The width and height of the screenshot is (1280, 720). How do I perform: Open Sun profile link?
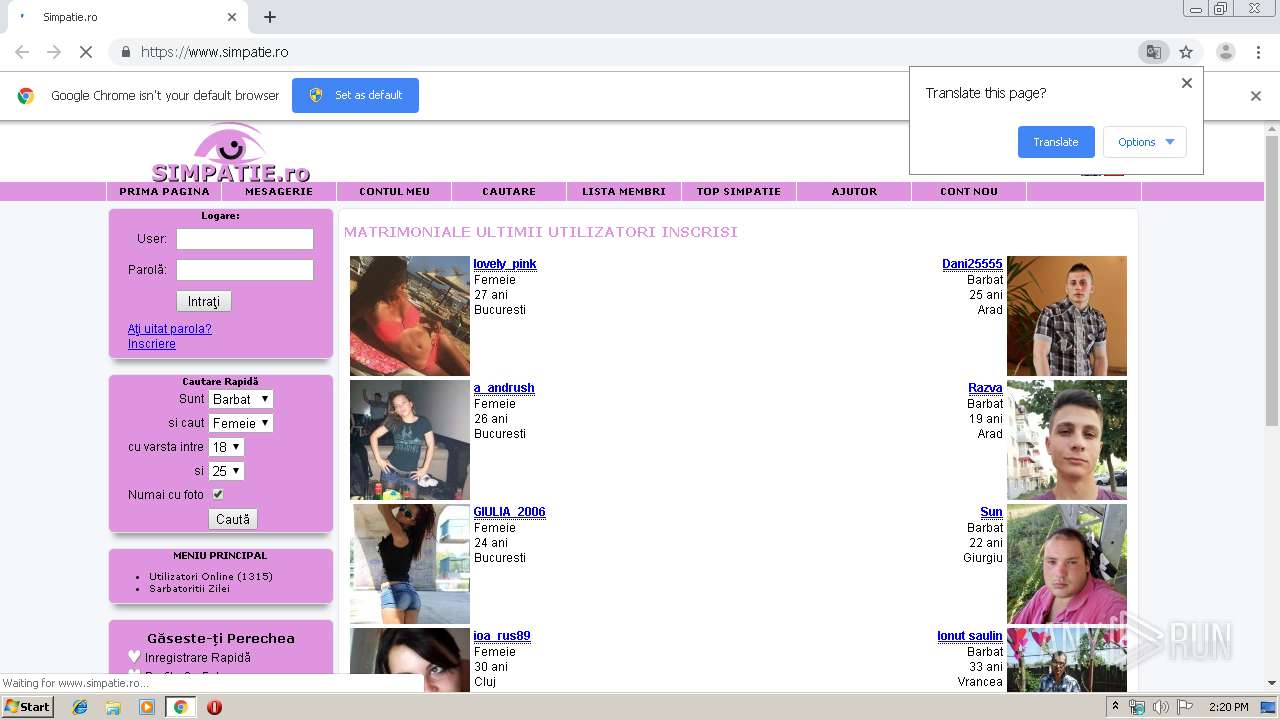click(991, 512)
